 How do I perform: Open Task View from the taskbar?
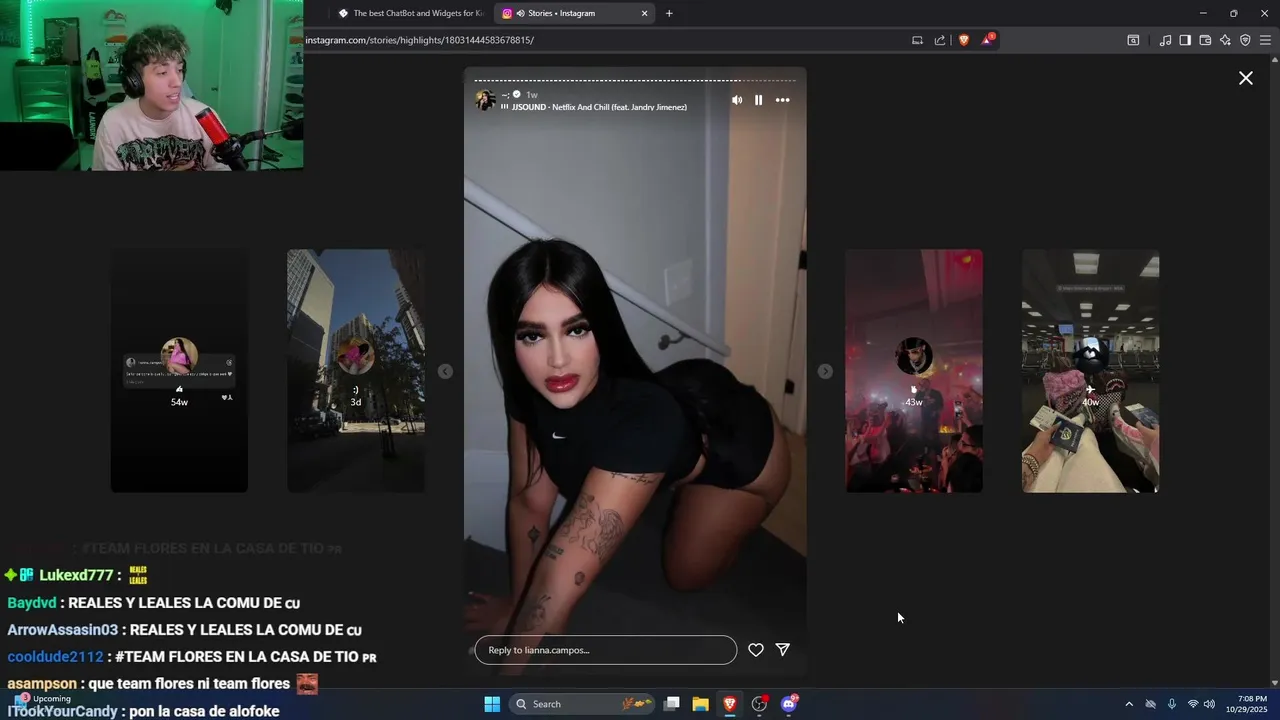pyautogui.click(x=672, y=704)
